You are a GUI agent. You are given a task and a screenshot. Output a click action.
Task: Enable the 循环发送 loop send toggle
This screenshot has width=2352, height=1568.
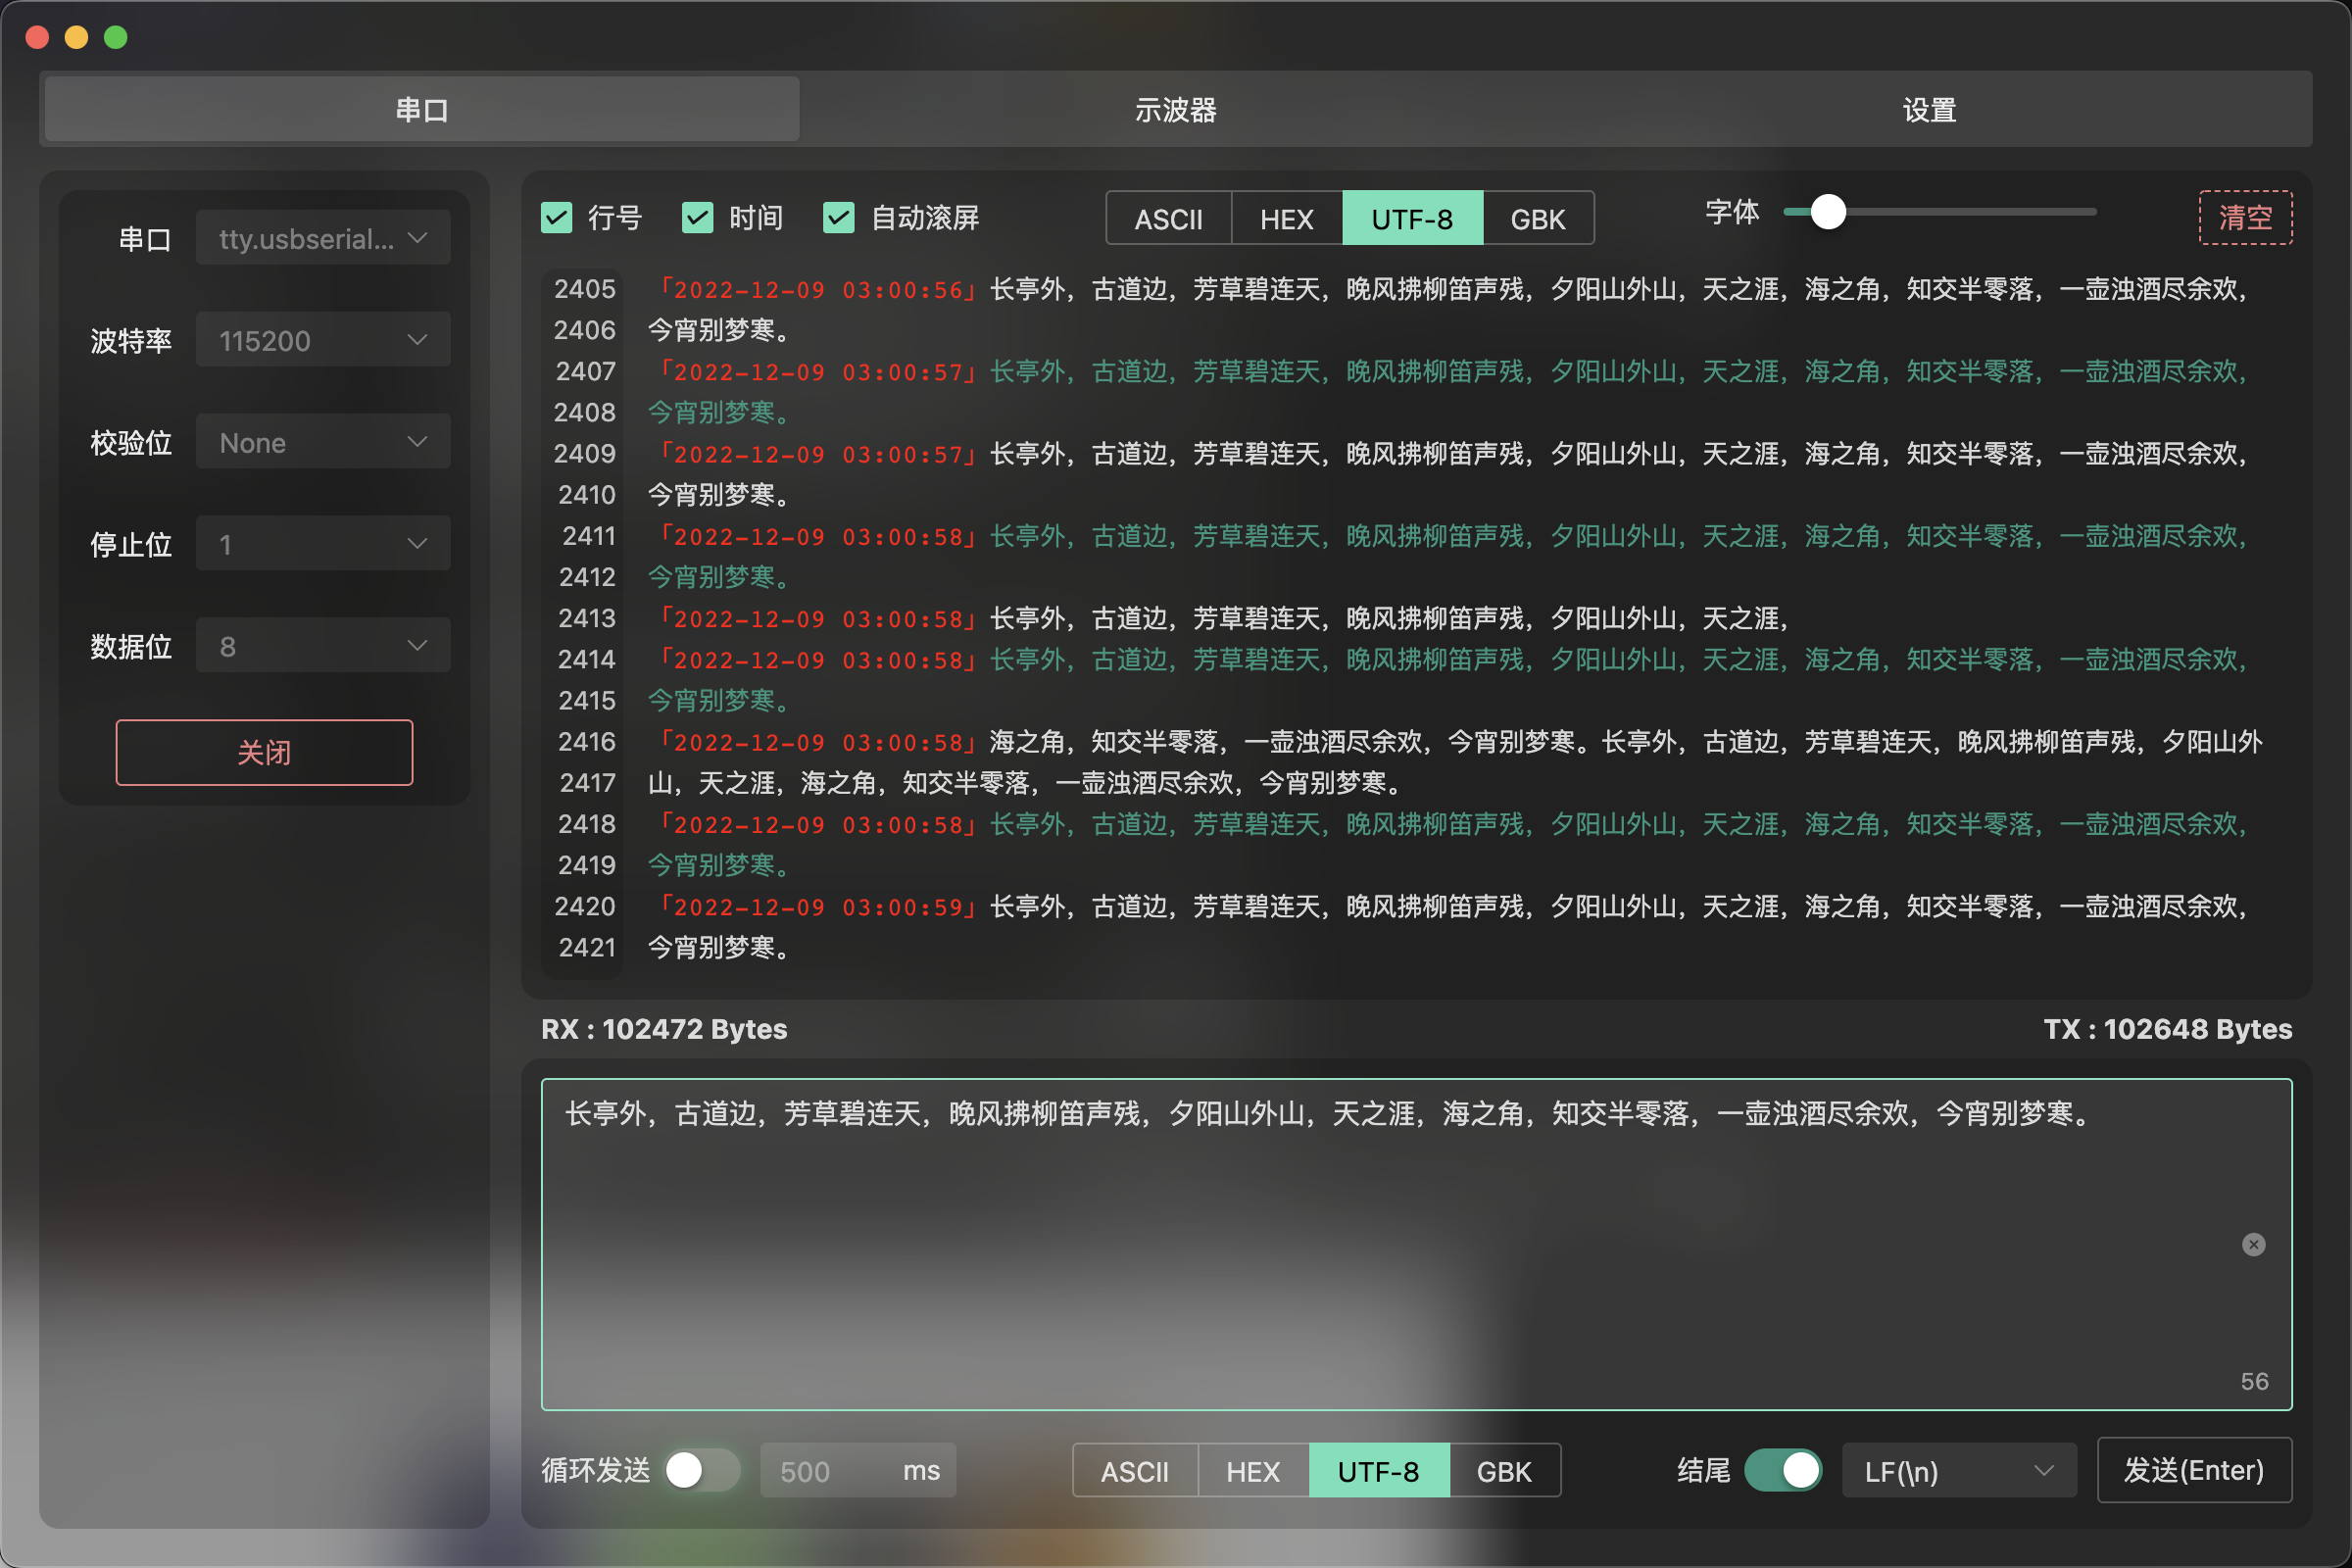(x=701, y=1471)
